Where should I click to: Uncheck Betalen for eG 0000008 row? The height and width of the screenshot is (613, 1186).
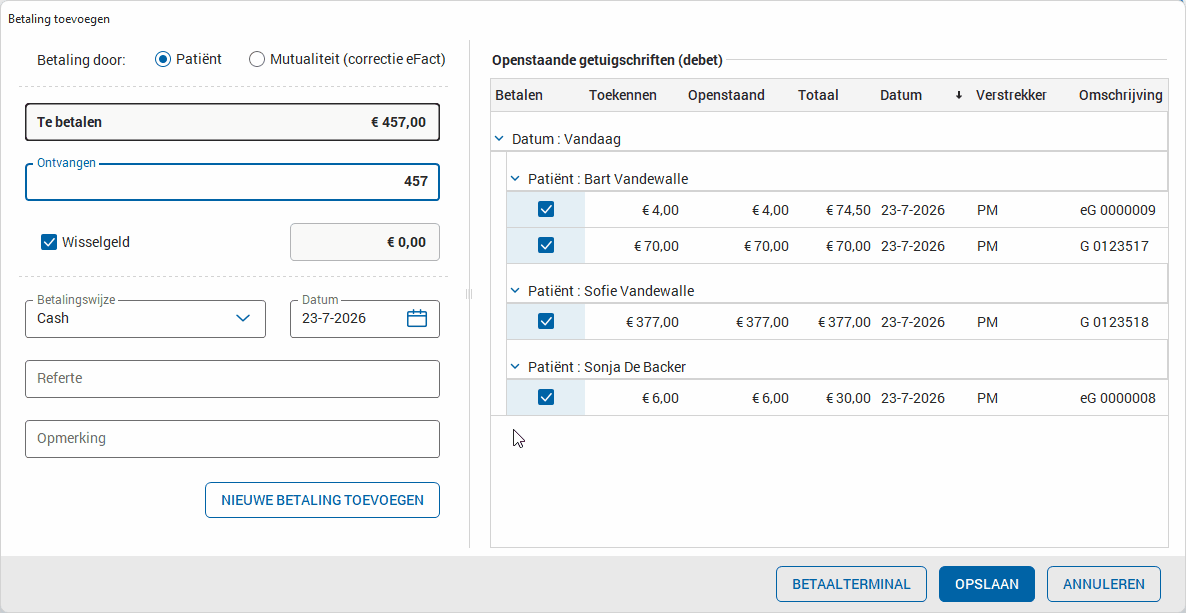tap(545, 397)
